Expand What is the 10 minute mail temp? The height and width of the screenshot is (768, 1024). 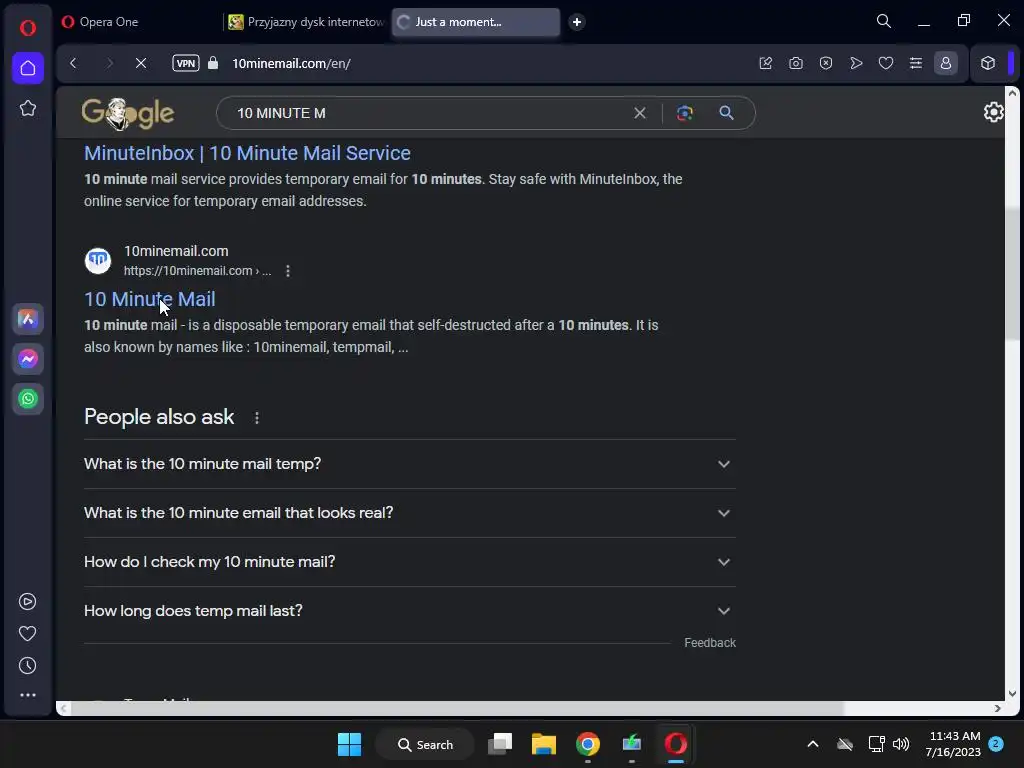[x=409, y=464]
